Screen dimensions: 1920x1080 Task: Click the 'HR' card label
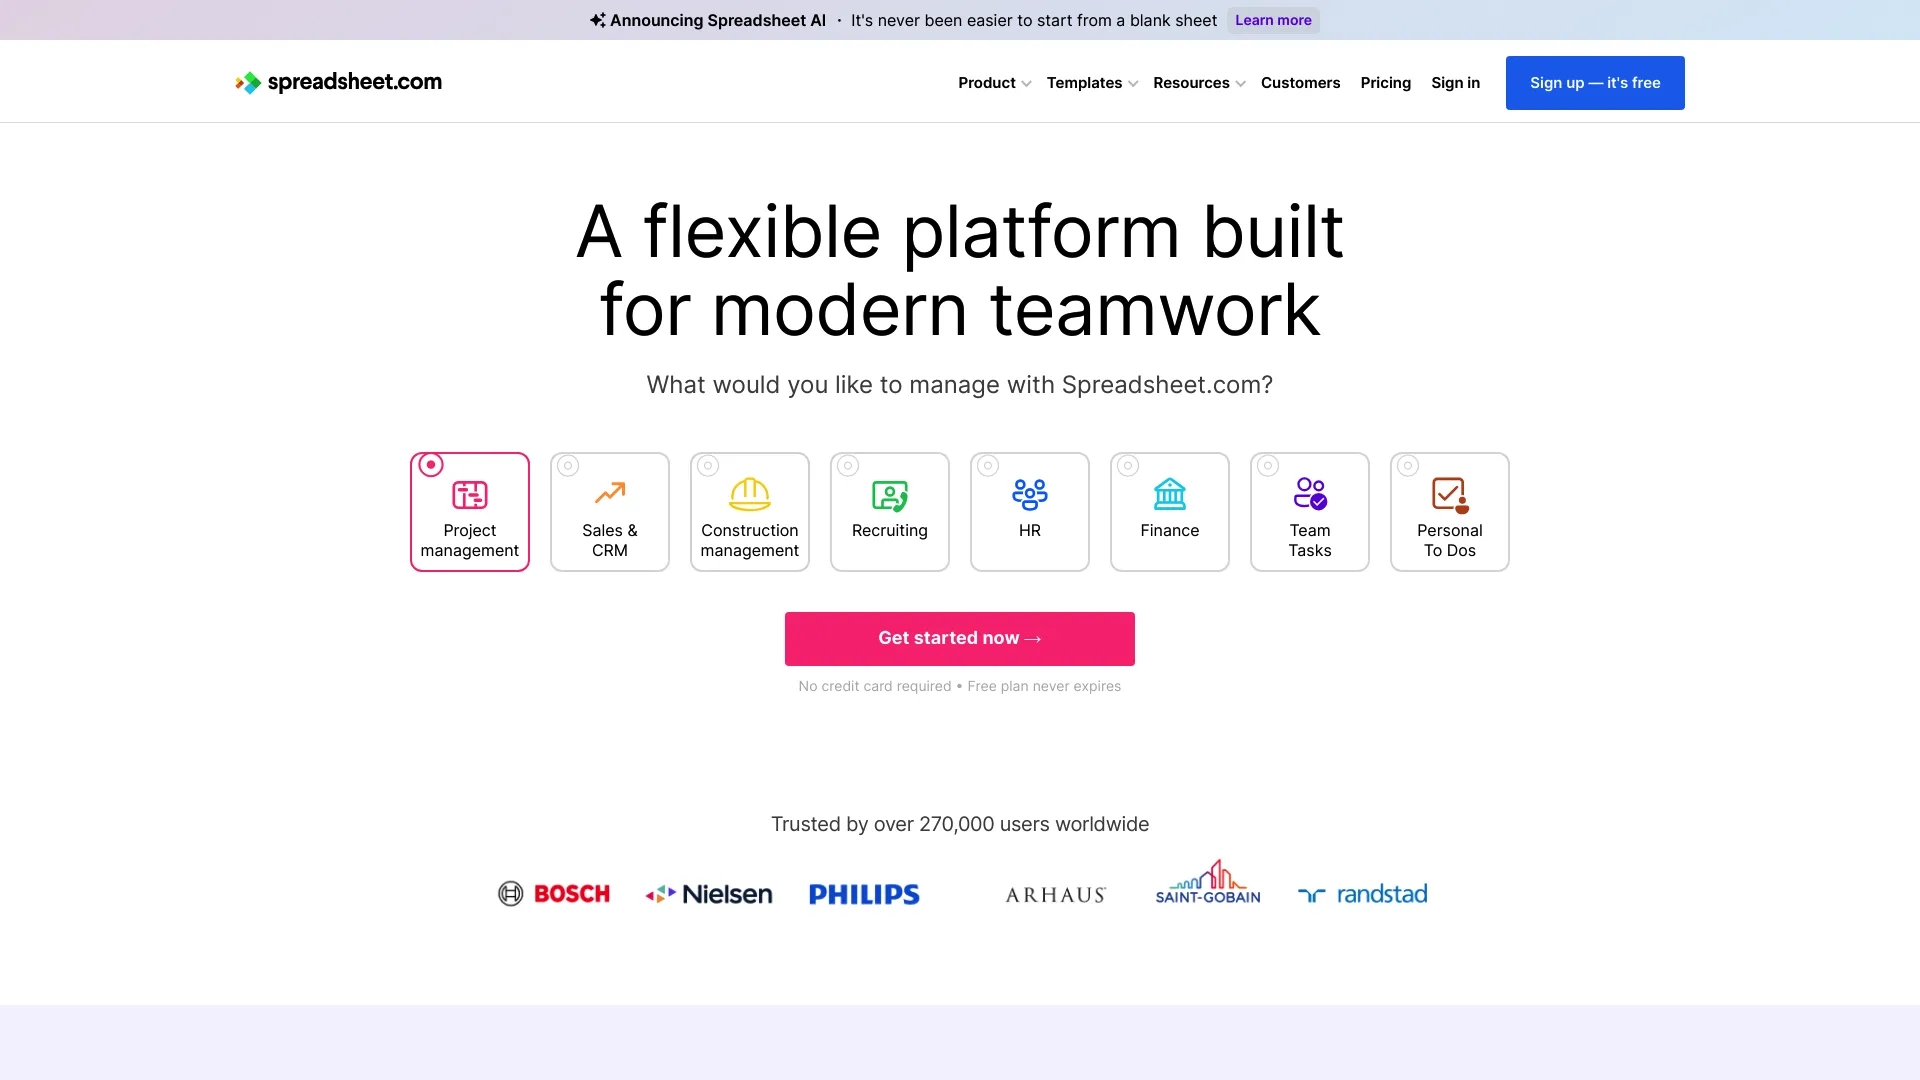click(1030, 530)
